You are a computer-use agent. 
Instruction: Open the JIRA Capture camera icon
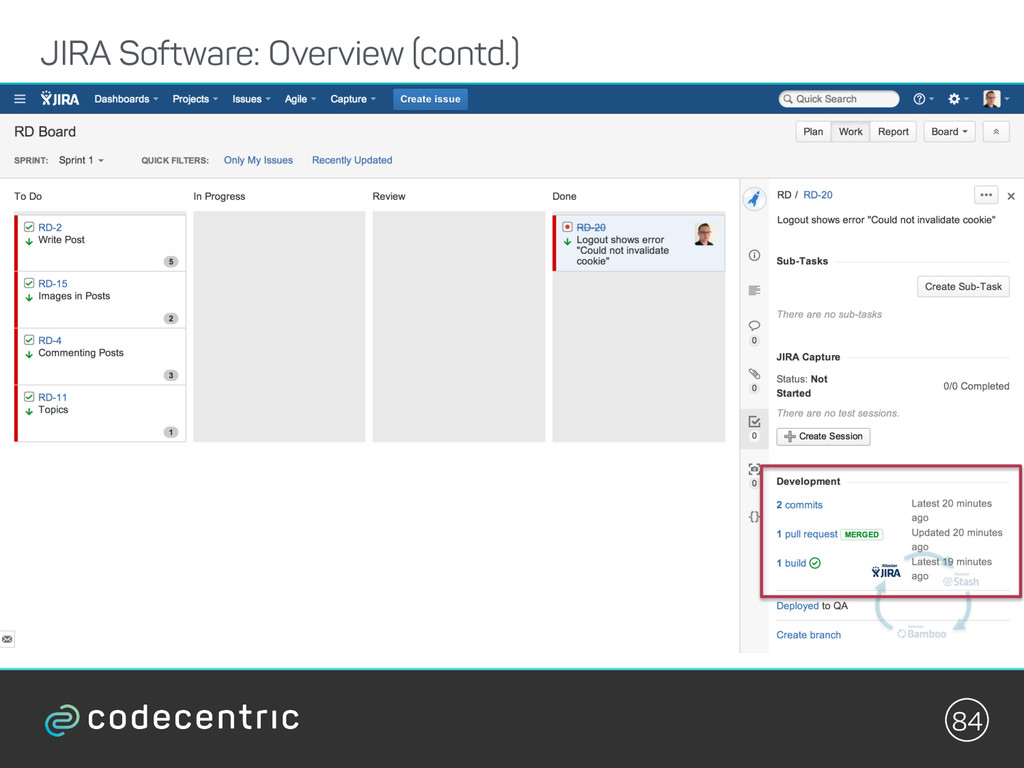(754, 469)
